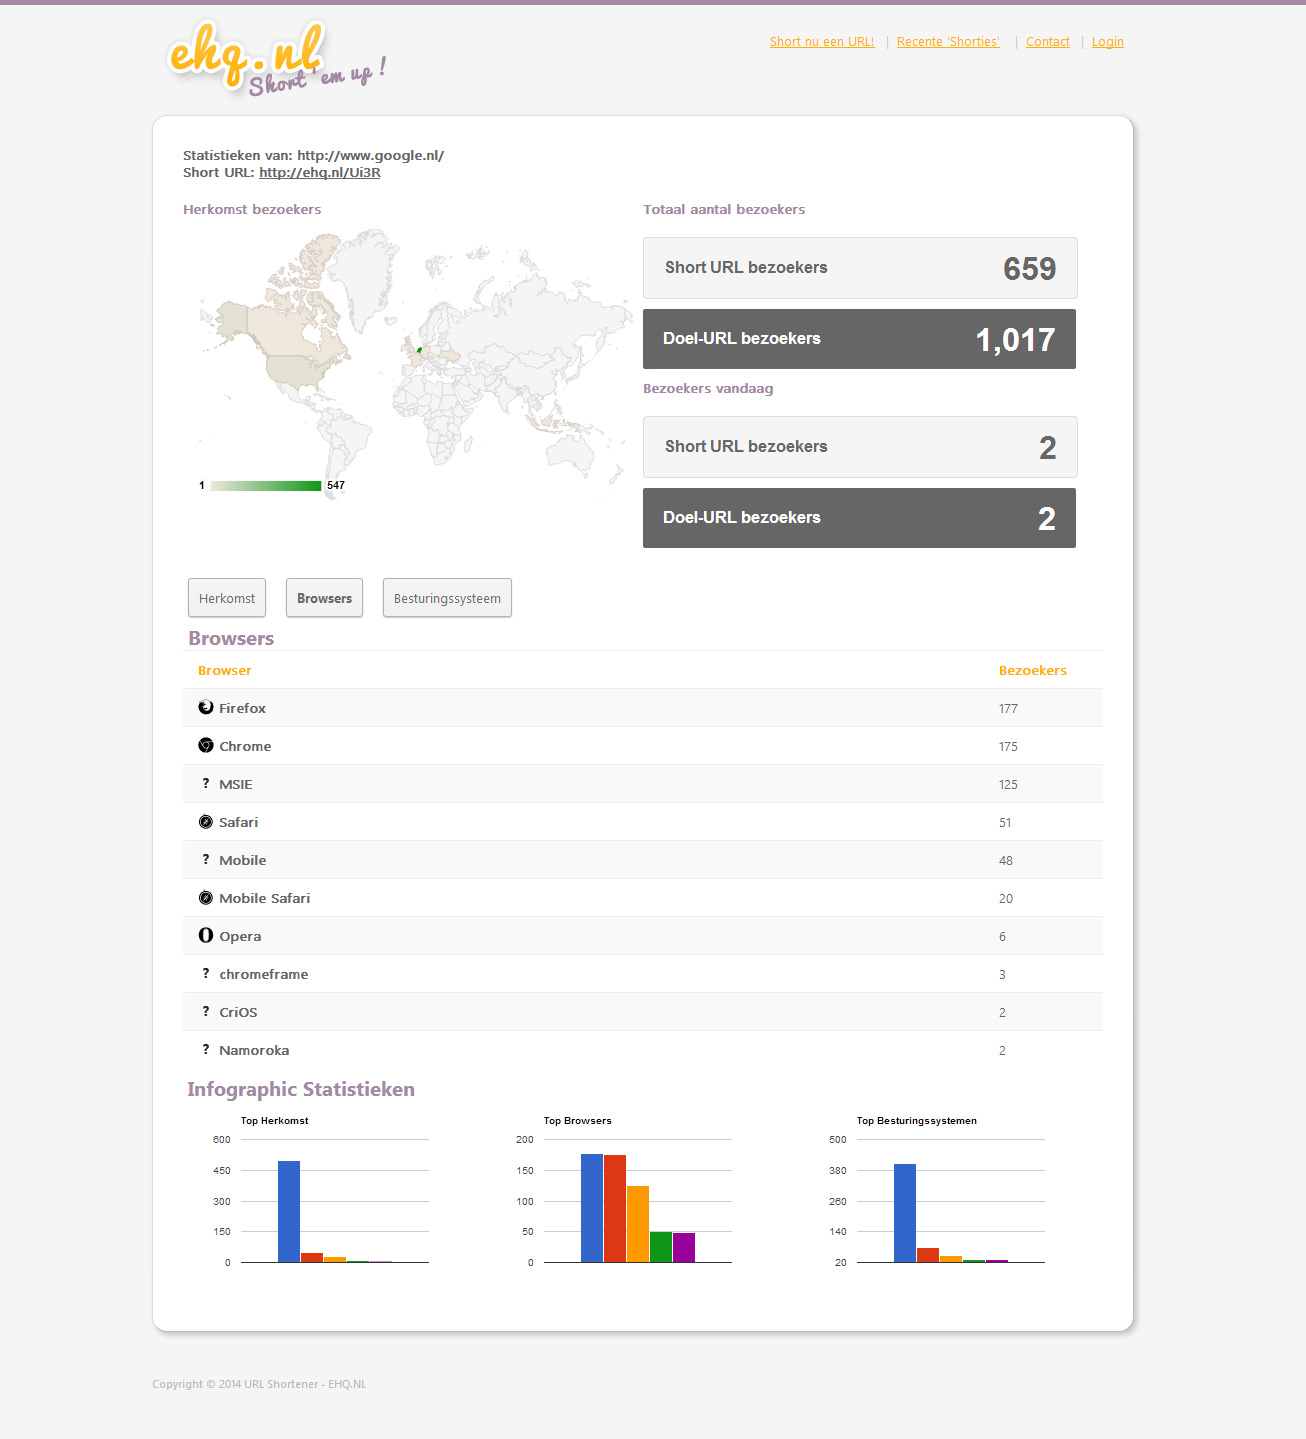Click the question mark icon beside Mobile
The height and width of the screenshot is (1439, 1306).
coord(206,859)
